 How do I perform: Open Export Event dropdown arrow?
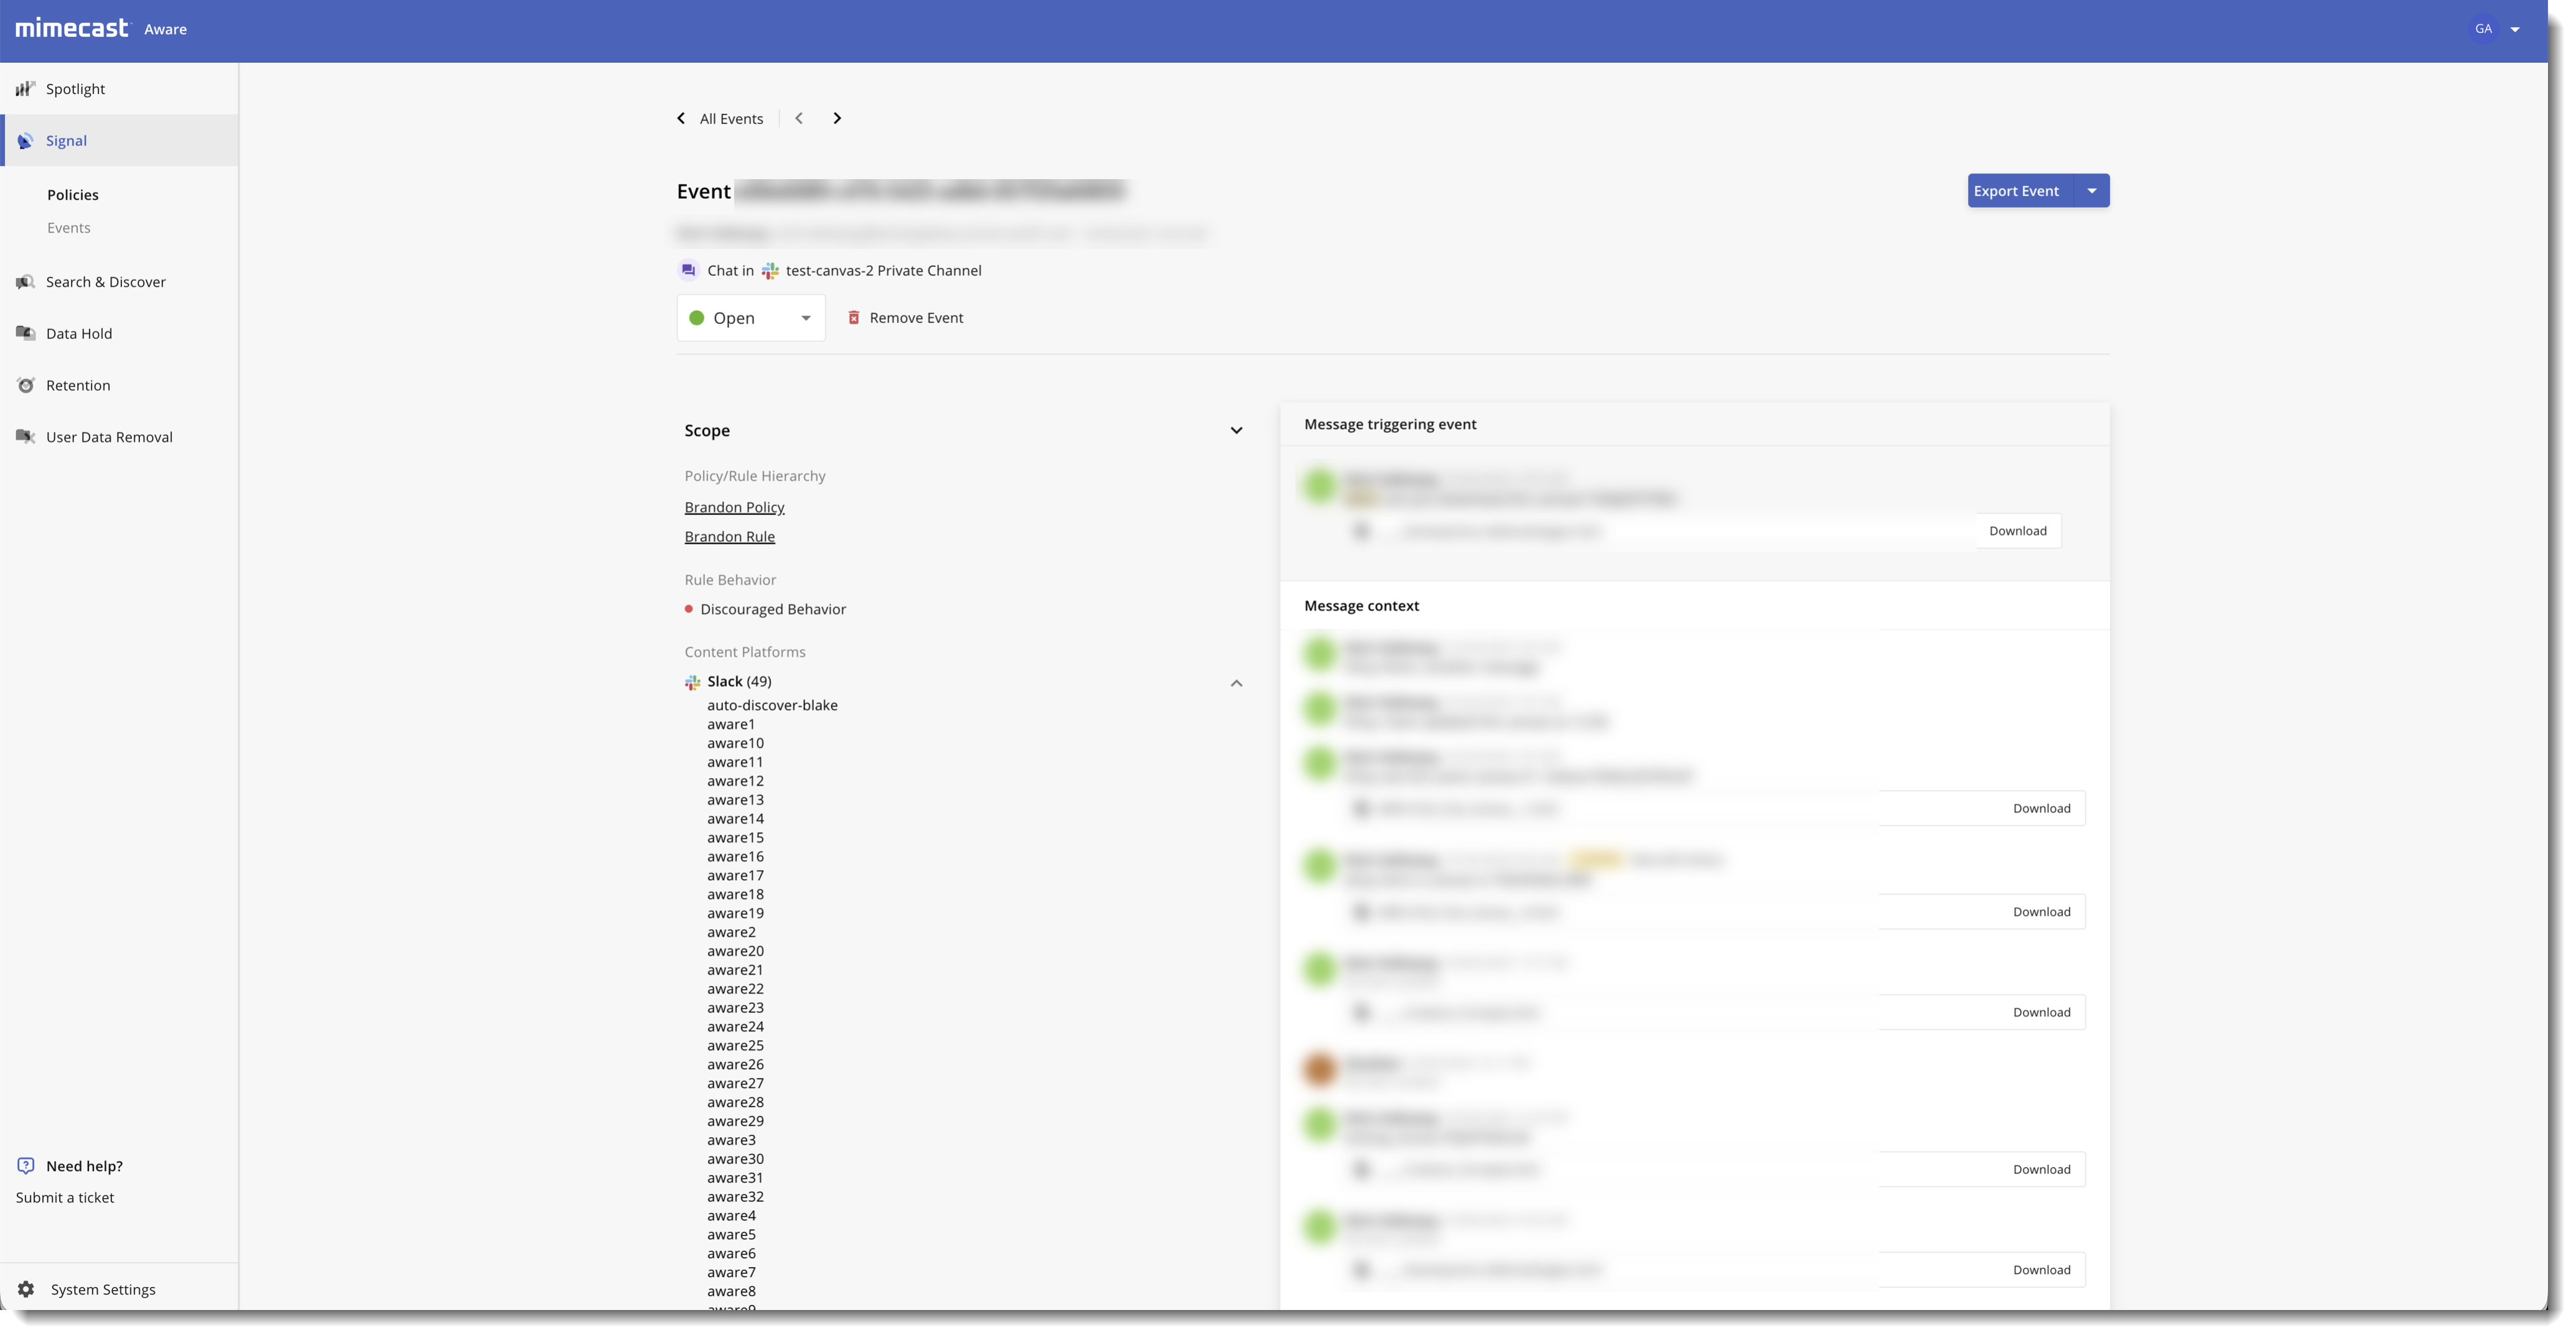(x=2091, y=191)
